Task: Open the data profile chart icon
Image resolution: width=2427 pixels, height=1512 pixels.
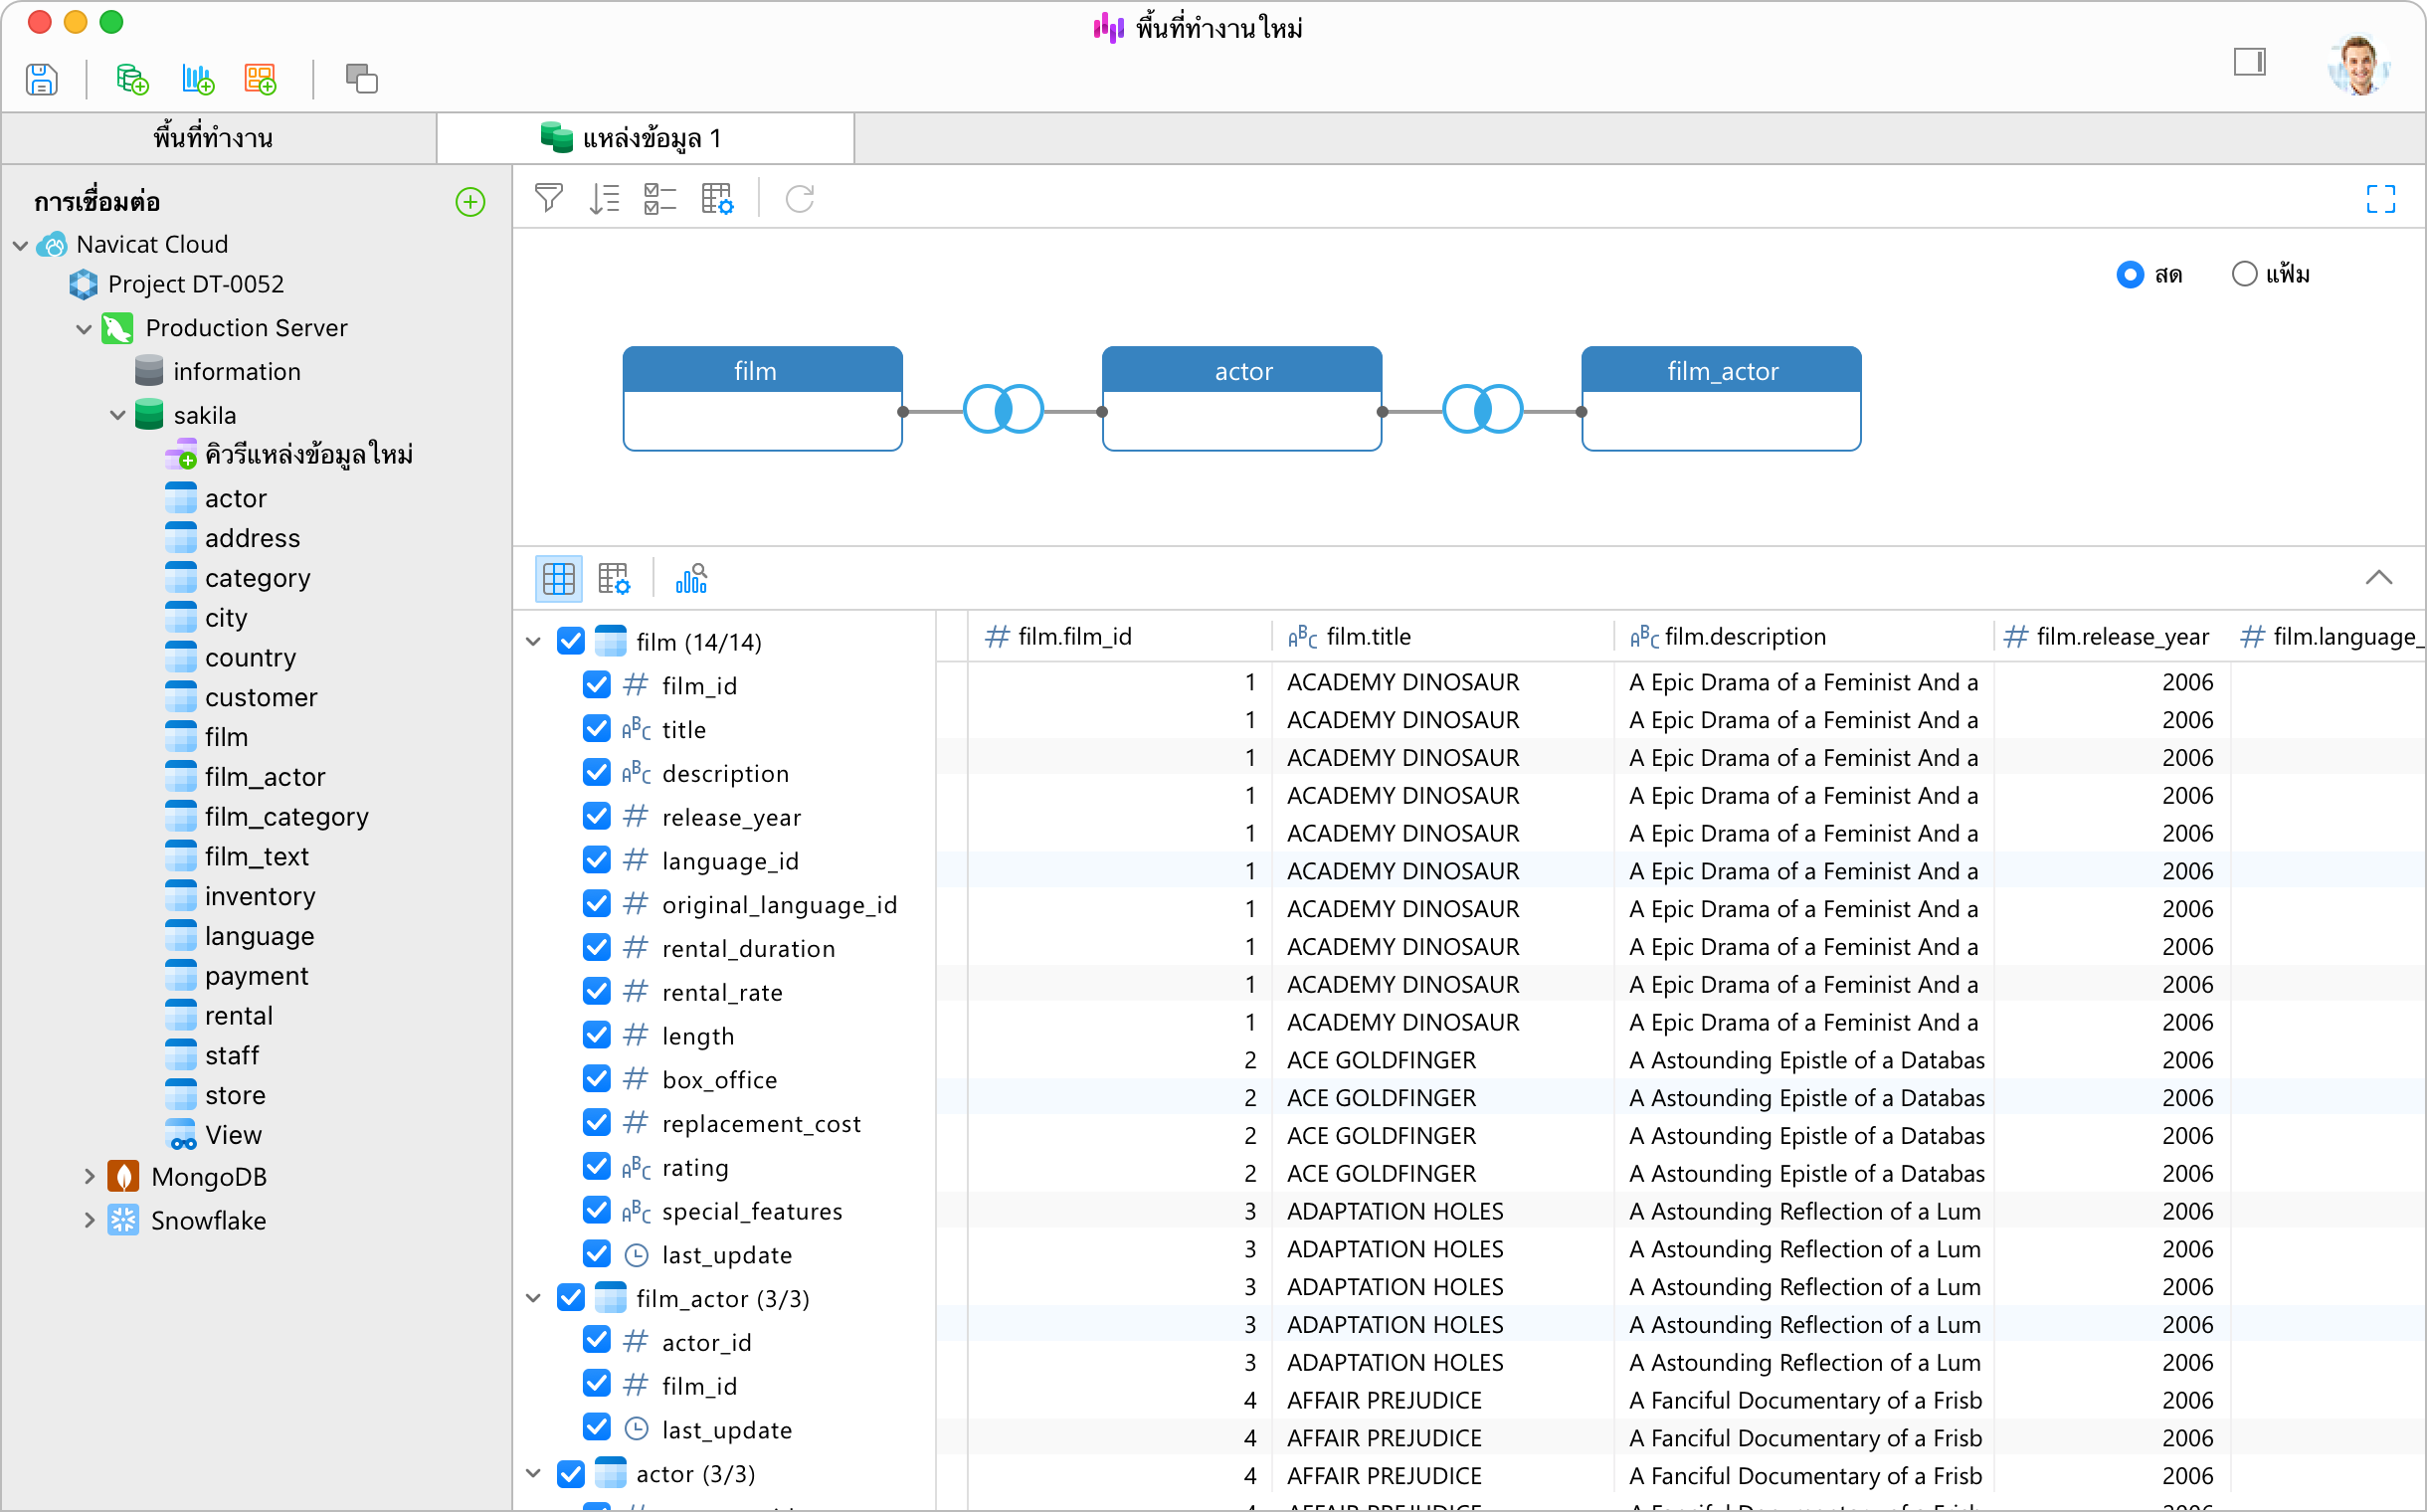Action: point(691,578)
